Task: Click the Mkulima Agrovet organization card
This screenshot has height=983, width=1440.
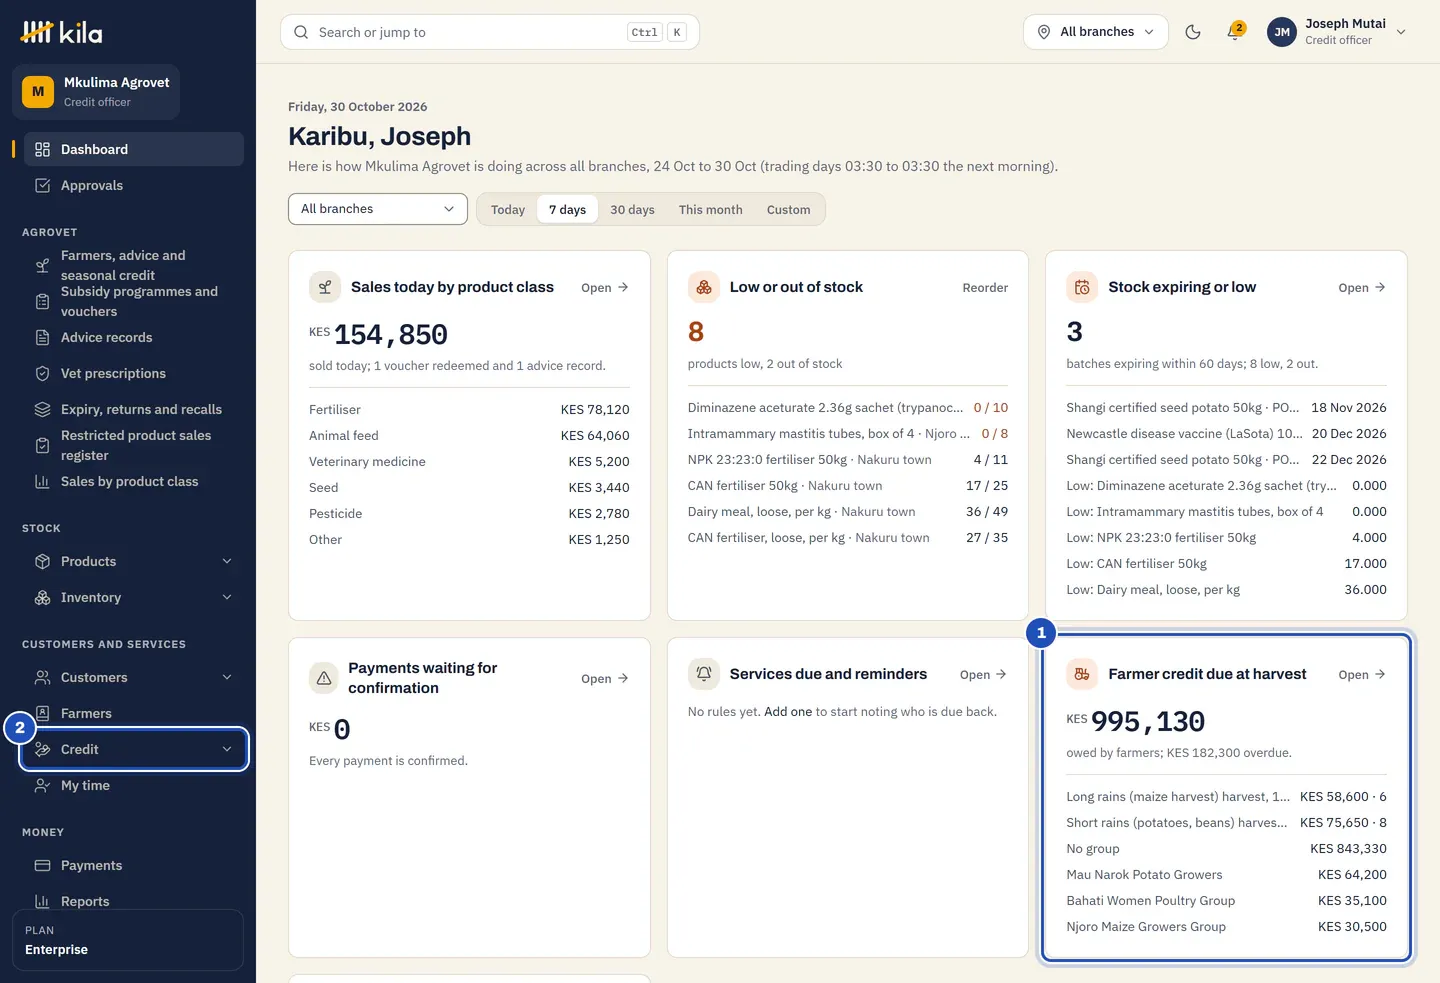Action: [x=96, y=92]
